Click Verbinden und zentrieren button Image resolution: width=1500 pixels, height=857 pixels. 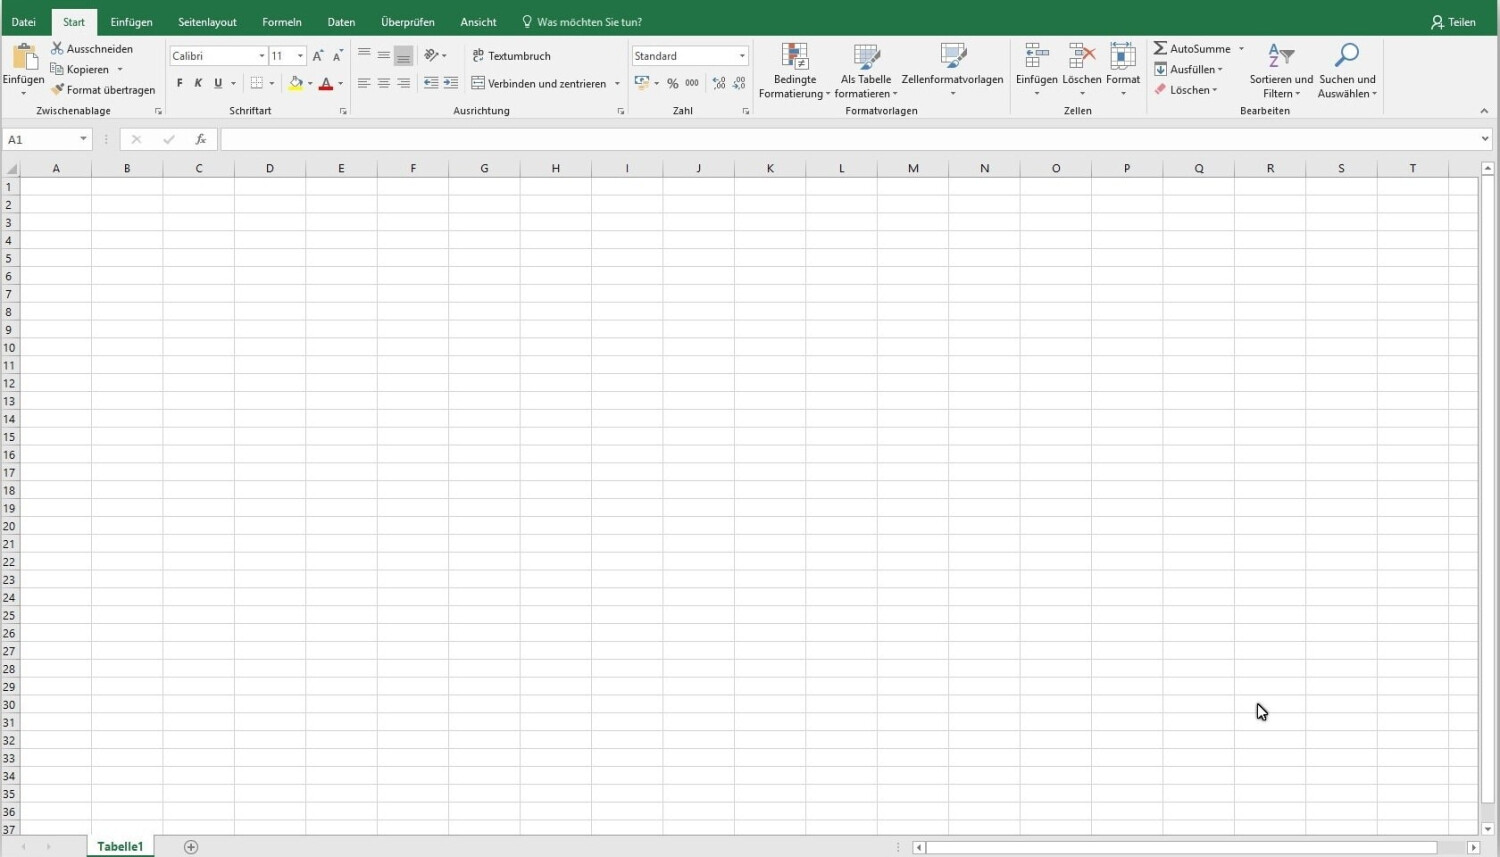pyautogui.click(x=539, y=84)
